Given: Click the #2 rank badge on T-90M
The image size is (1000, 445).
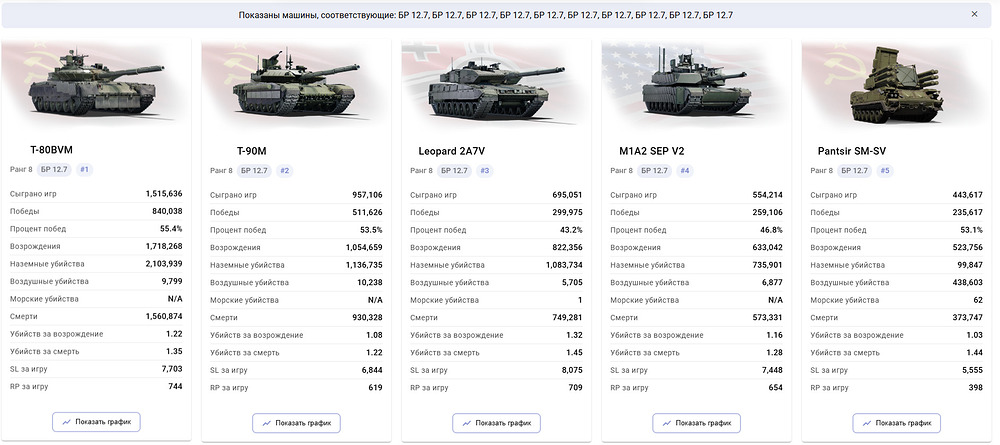Looking at the screenshot, I should (284, 171).
